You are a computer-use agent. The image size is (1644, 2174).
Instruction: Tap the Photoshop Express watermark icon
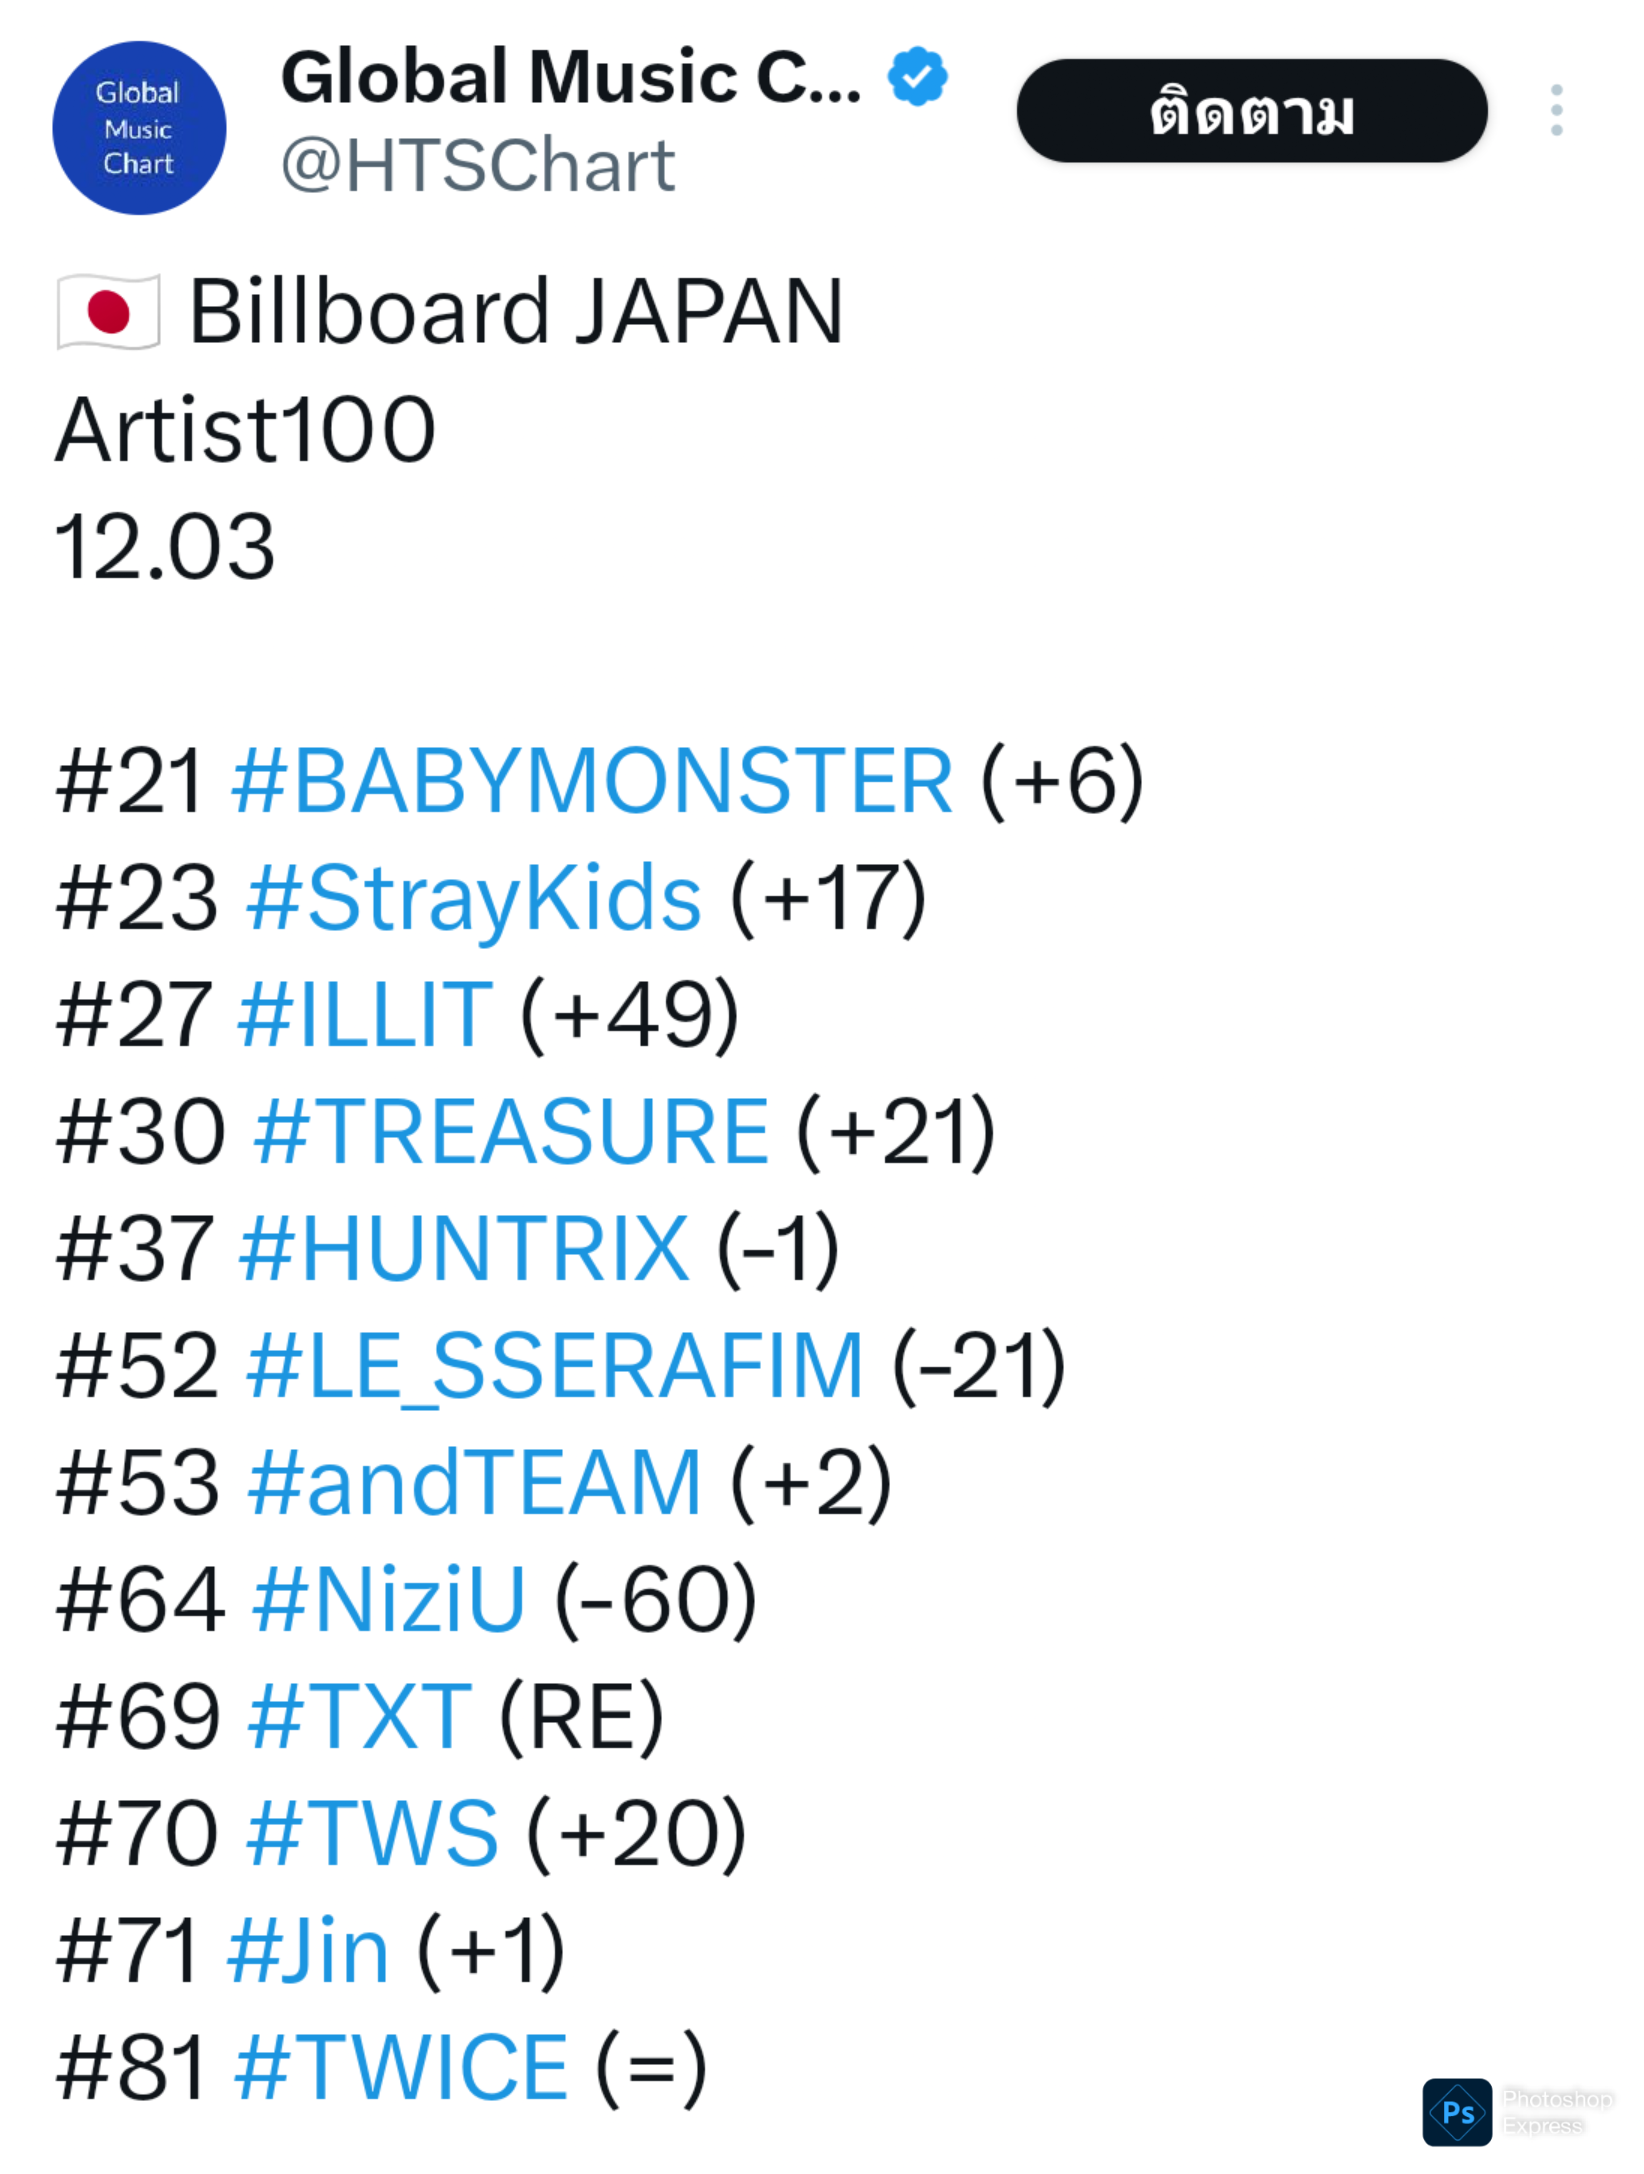point(1457,2111)
